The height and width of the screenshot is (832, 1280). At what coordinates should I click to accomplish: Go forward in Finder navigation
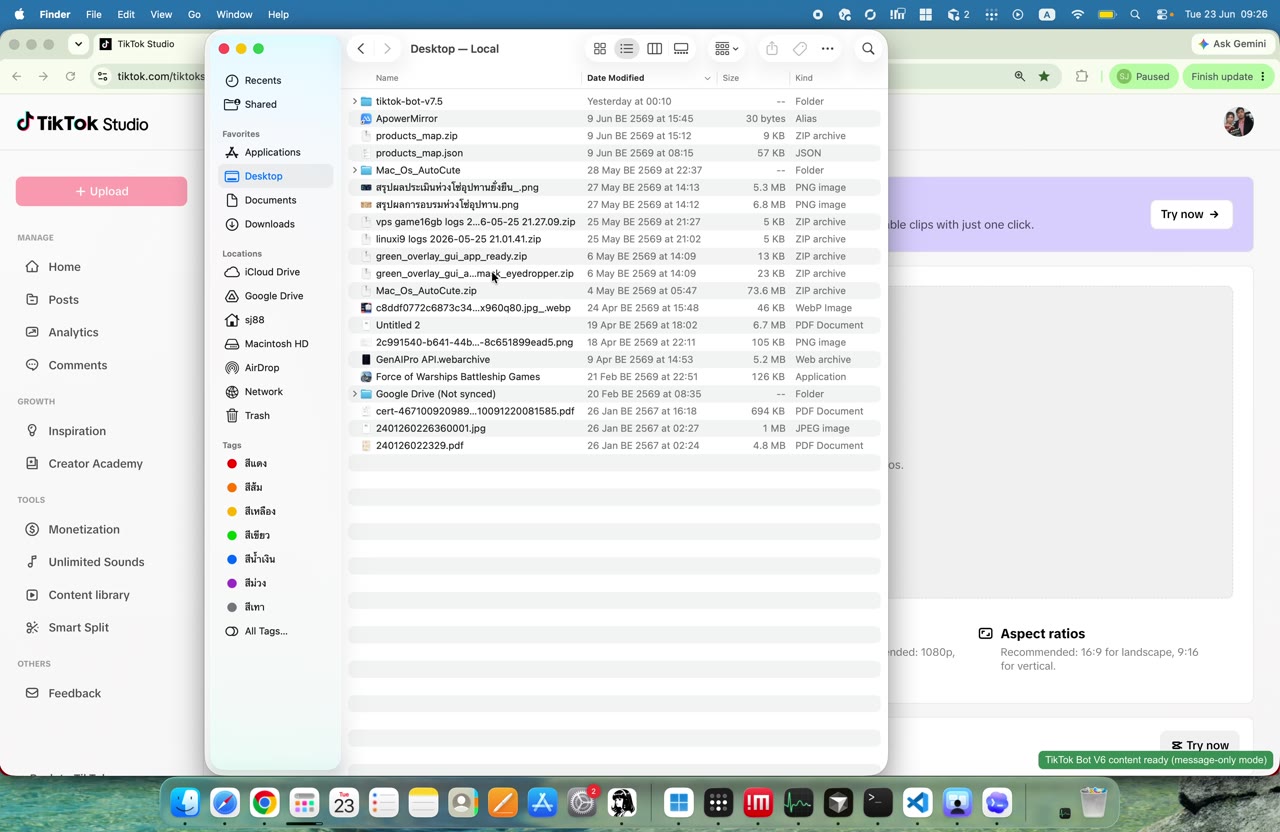click(387, 48)
